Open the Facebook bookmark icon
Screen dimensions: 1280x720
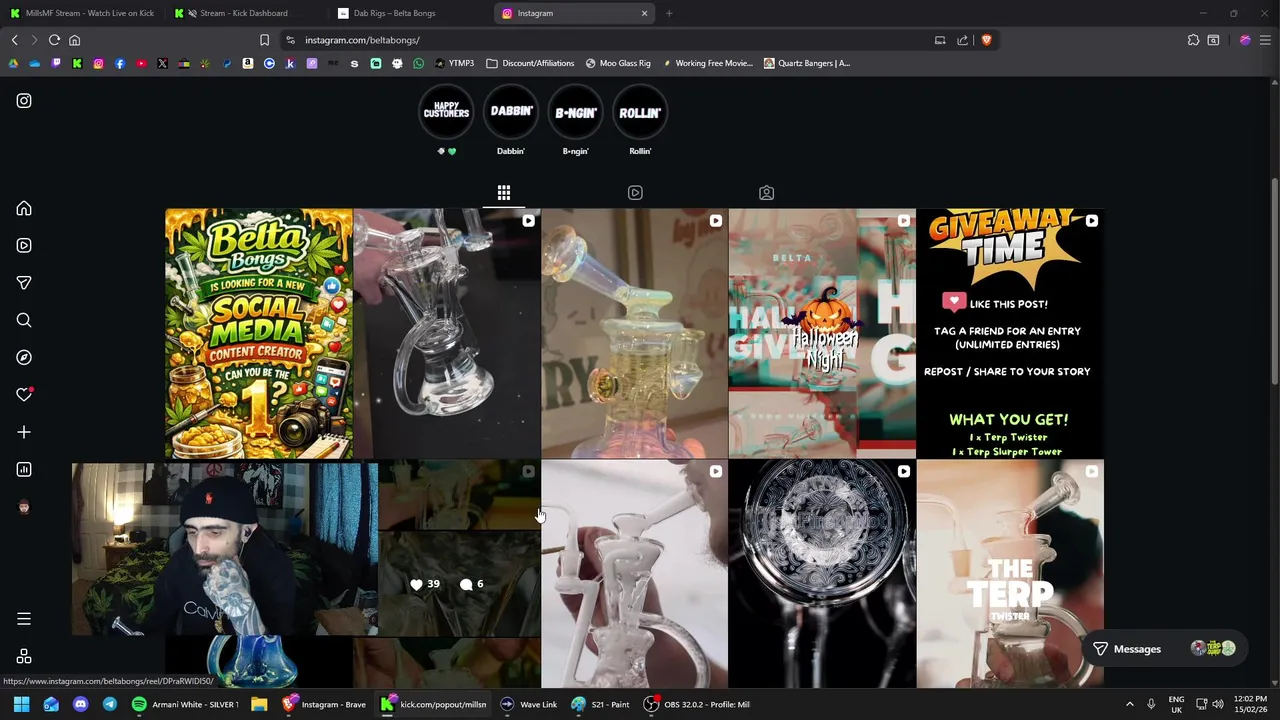tap(120, 63)
